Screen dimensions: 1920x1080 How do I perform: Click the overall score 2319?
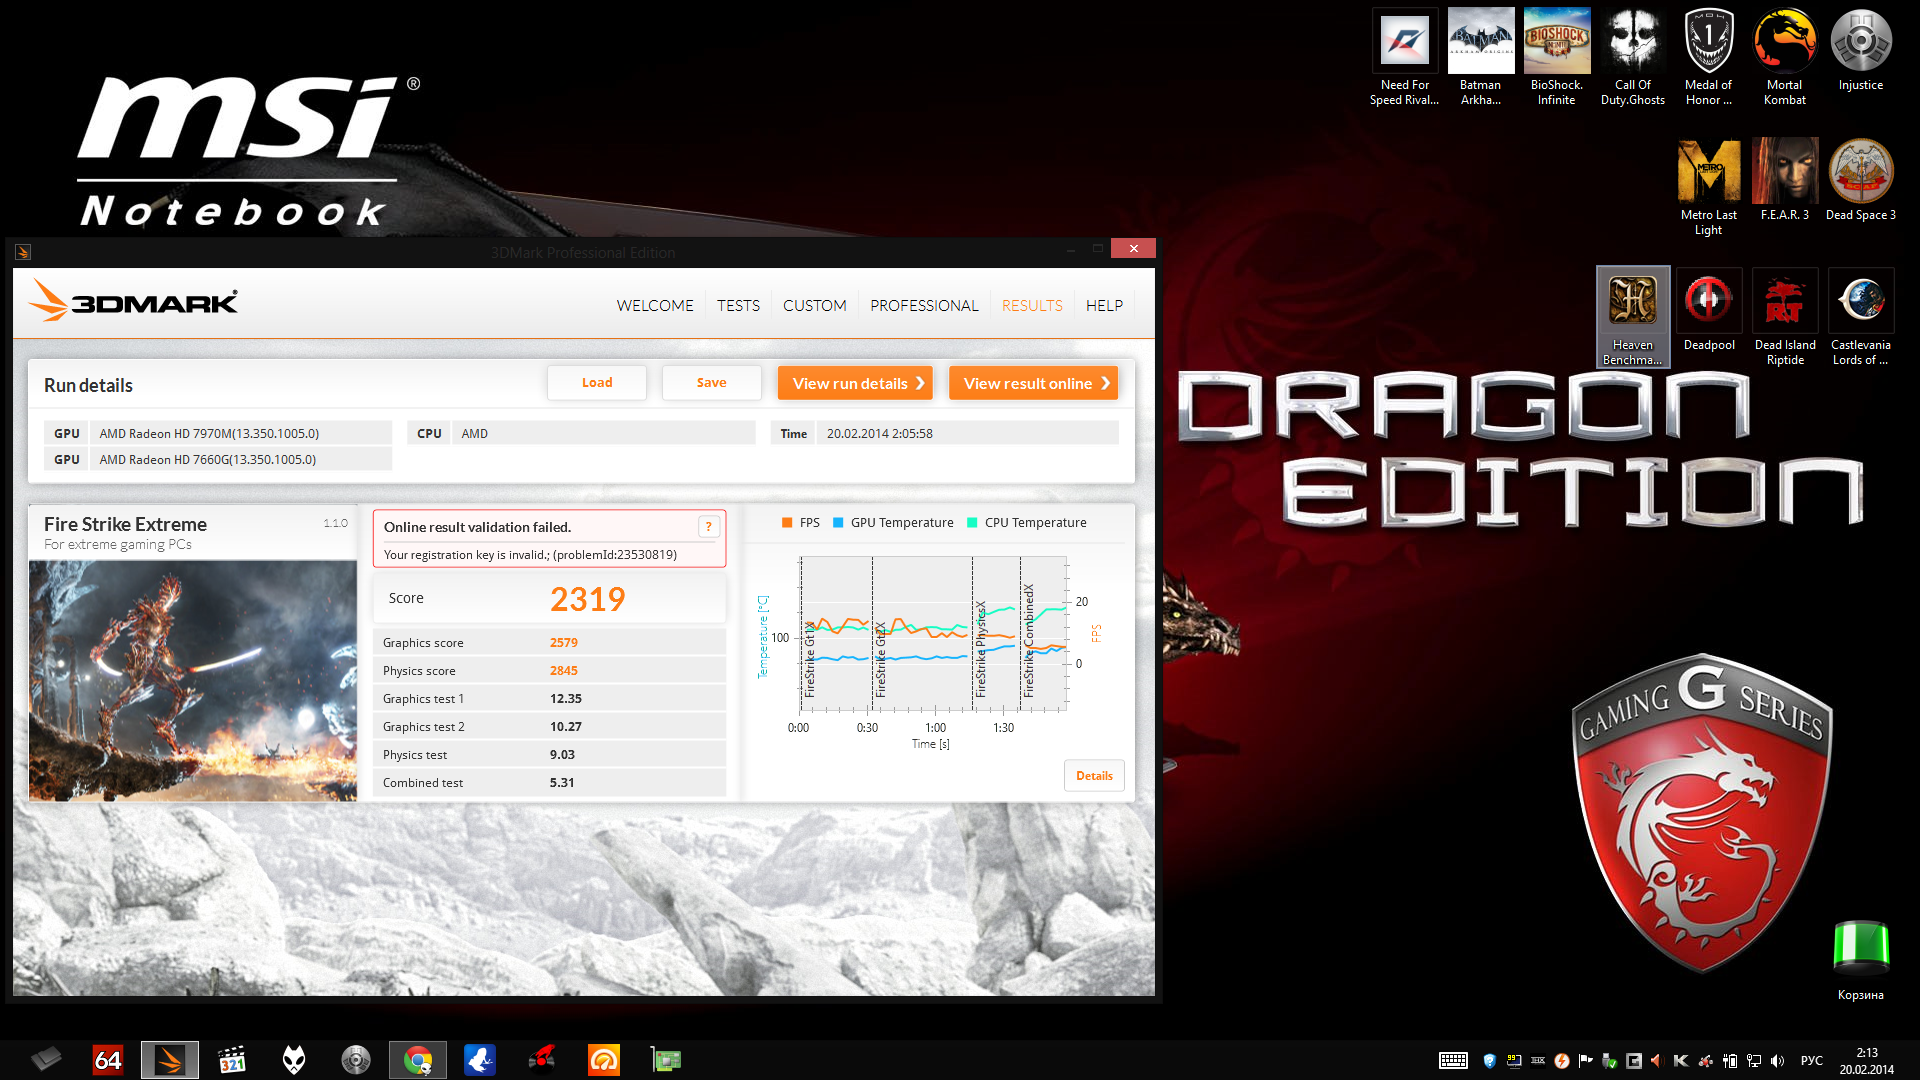(587, 599)
